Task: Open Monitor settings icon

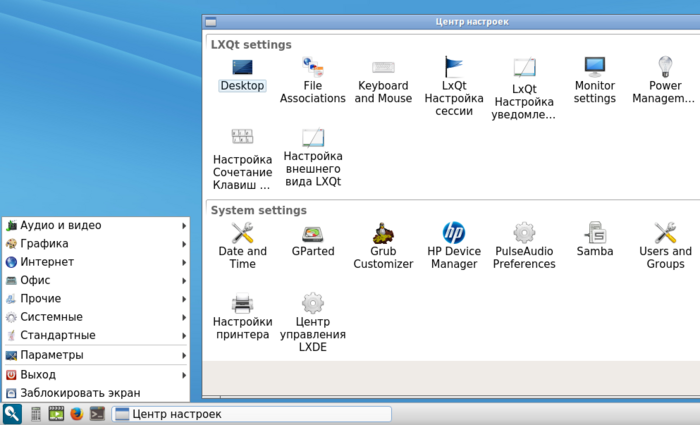Action: point(595,80)
